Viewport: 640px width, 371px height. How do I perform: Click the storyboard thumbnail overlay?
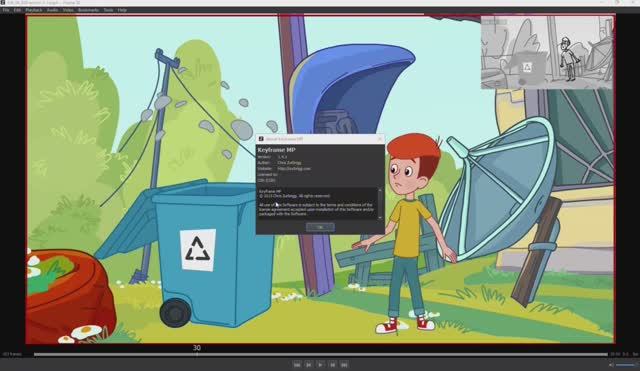(547, 52)
